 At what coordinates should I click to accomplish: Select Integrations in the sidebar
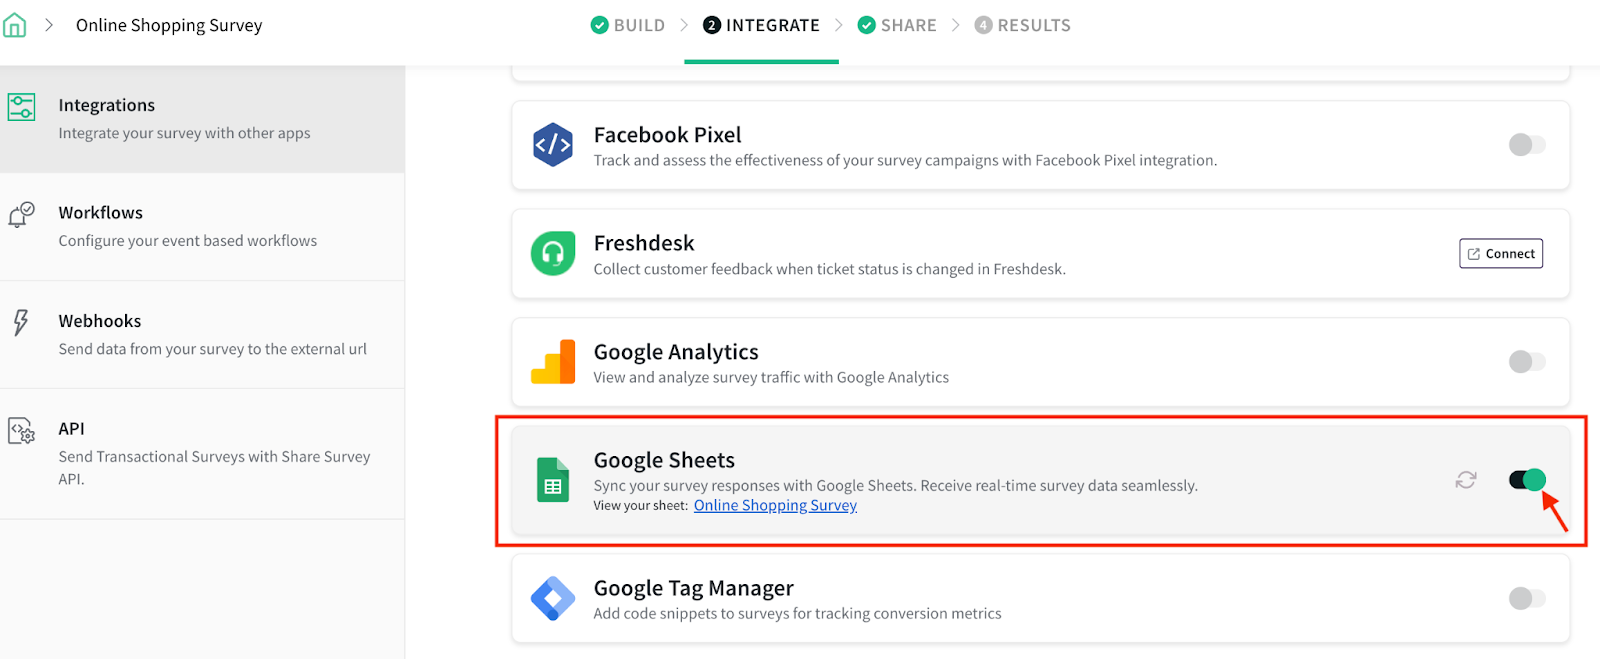pyautogui.click(x=202, y=119)
